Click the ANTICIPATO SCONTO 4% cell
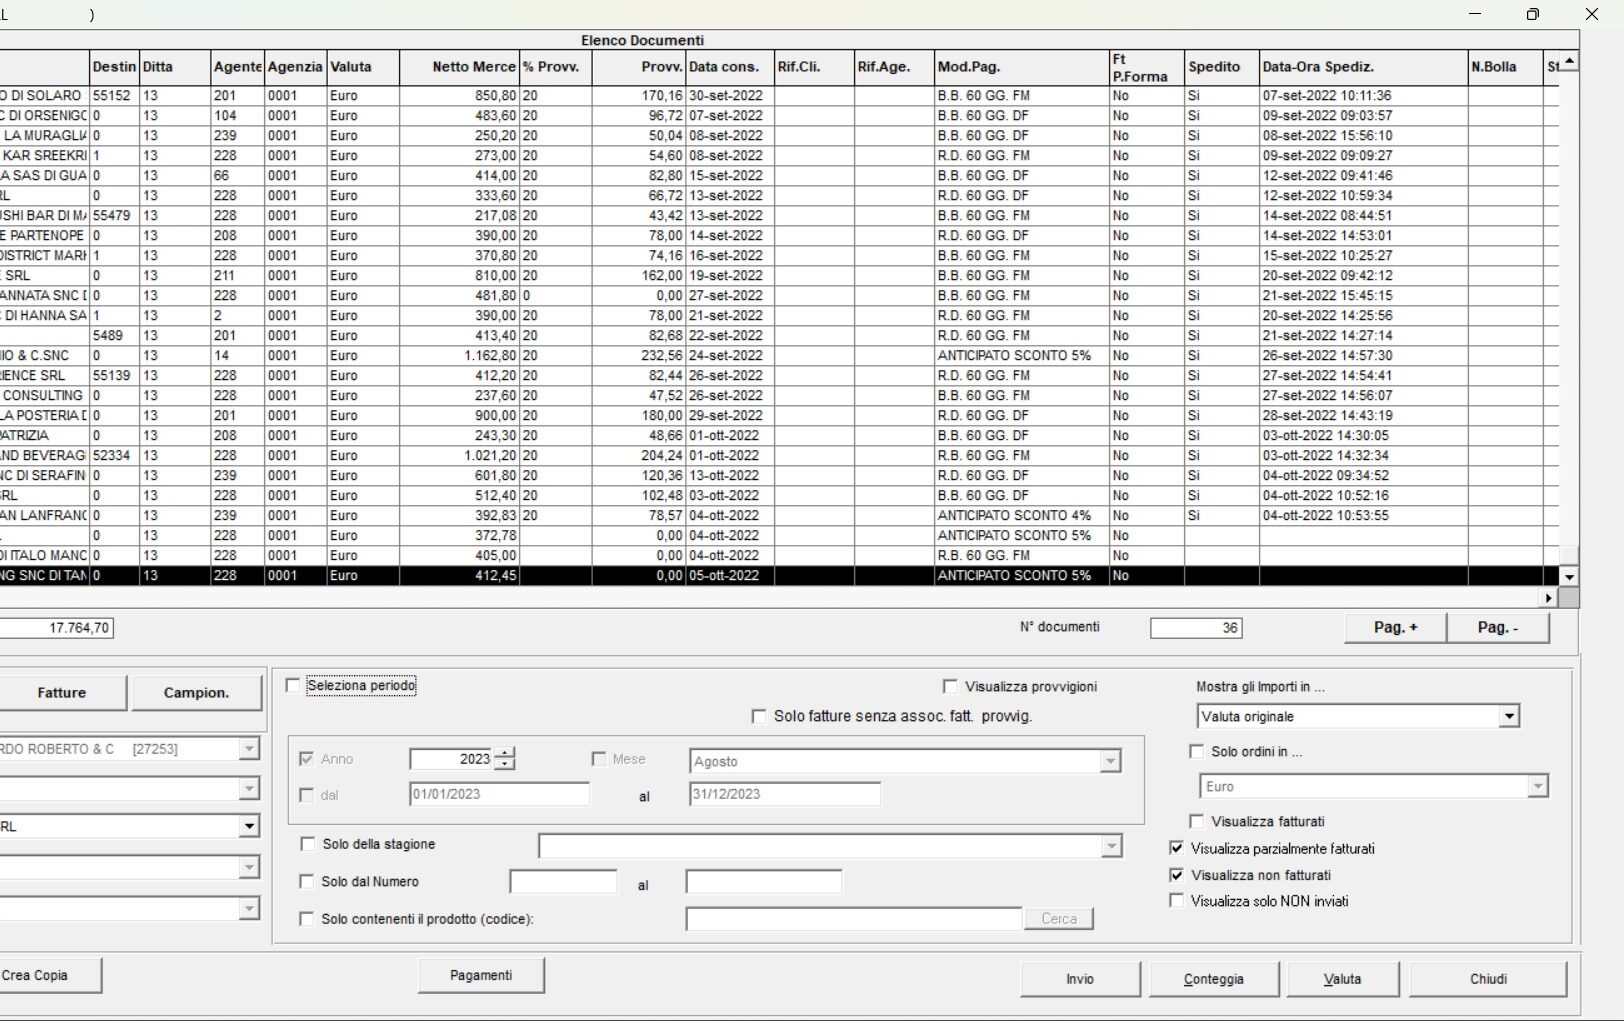This screenshot has height=1021, width=1624. point(1021,516)
